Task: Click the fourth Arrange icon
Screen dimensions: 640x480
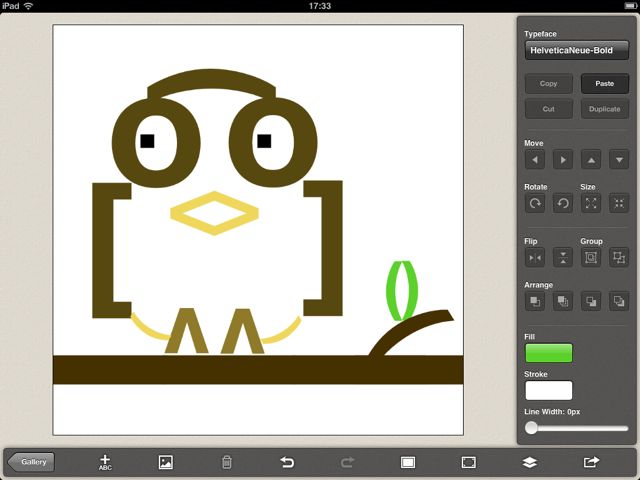Action: click(x=619, y=301)
